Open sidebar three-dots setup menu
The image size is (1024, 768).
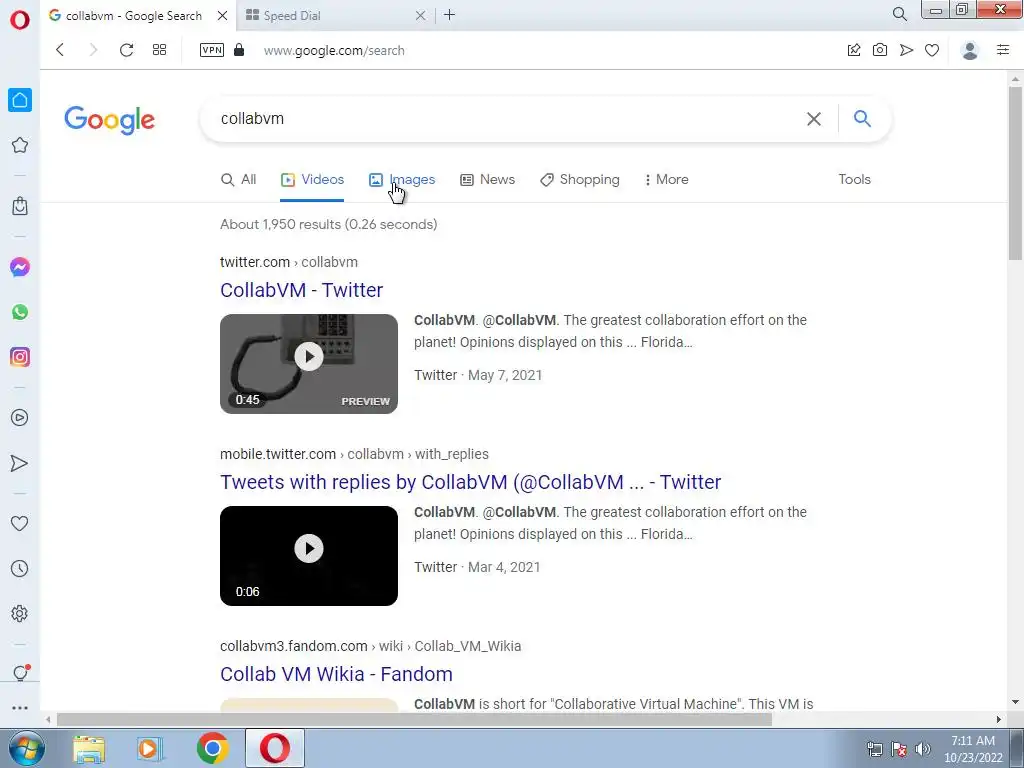20,708
